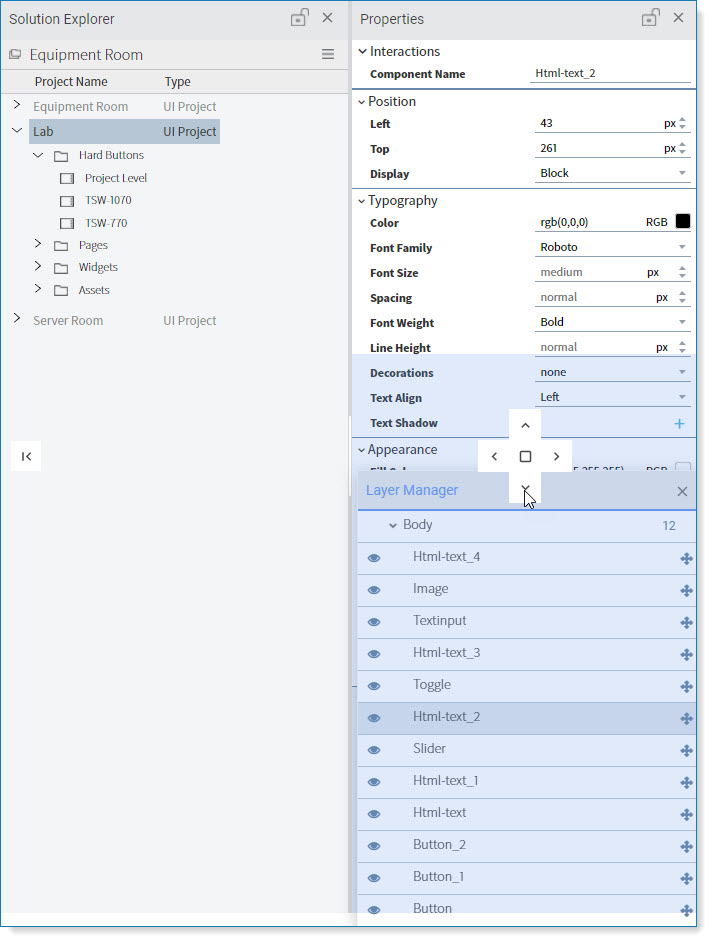Viewport: 712px width, 942px height.
Task: Collapse the Typography section
Action: coord(362,201)
